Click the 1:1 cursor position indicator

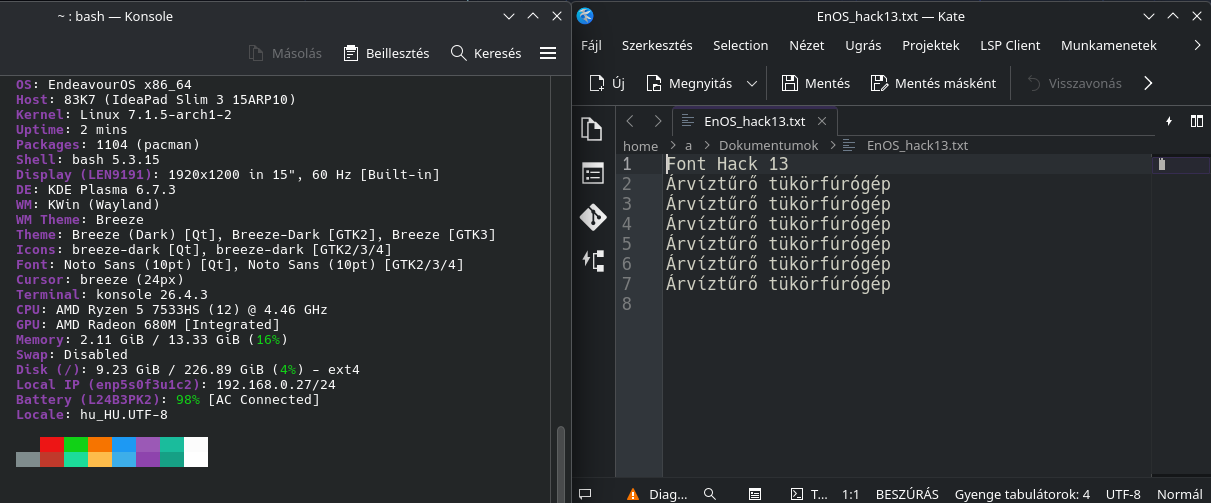coord(850,494)
